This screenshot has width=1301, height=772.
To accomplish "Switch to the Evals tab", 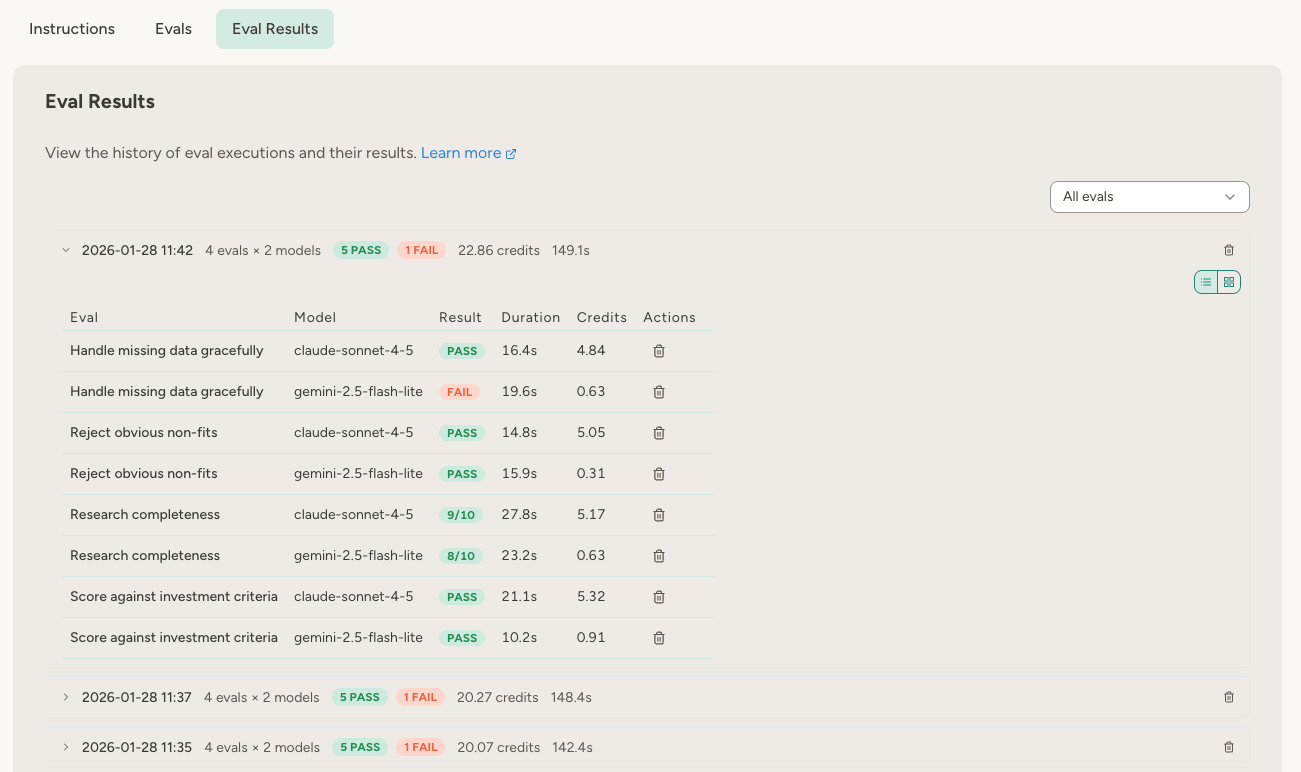I will click(172, 29).
